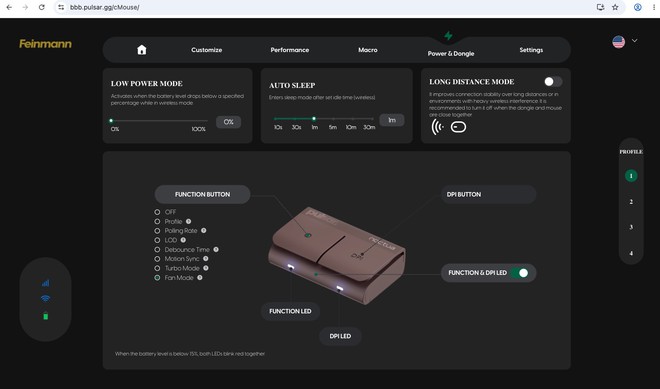The width and height of the screenshot is (660, 389).
Task: Go to the Home icon tab
Action: (142, 50)
